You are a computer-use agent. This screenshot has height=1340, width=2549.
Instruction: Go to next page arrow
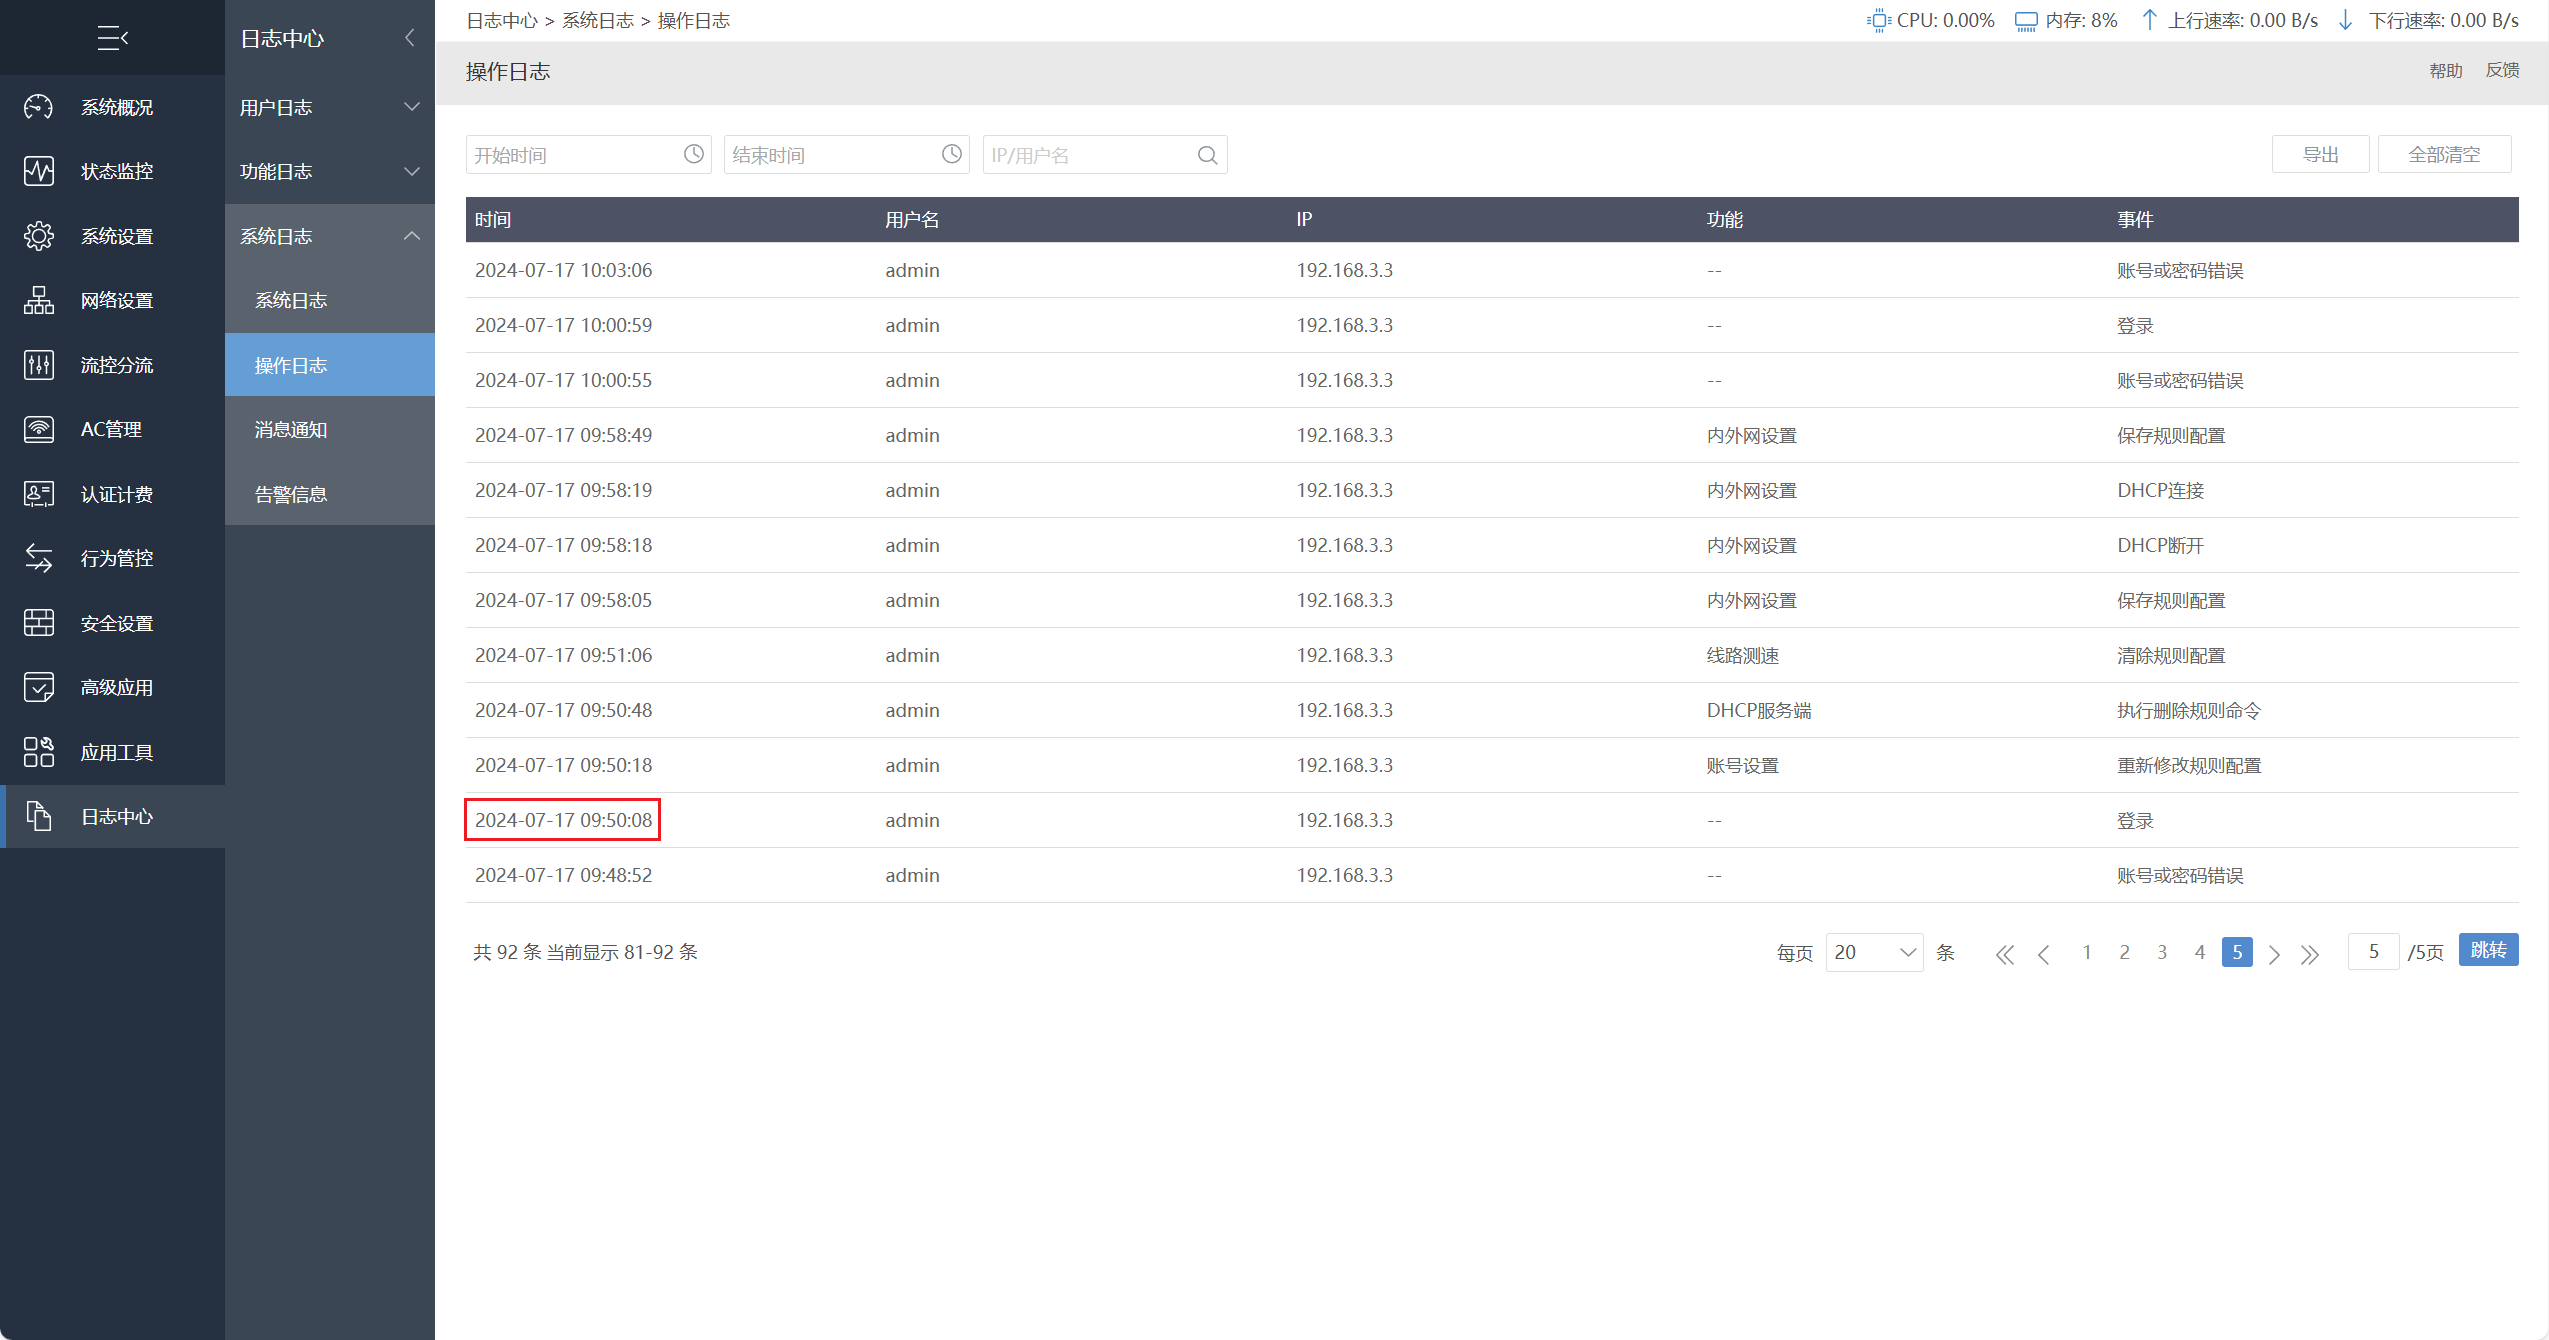[2275, 954]
